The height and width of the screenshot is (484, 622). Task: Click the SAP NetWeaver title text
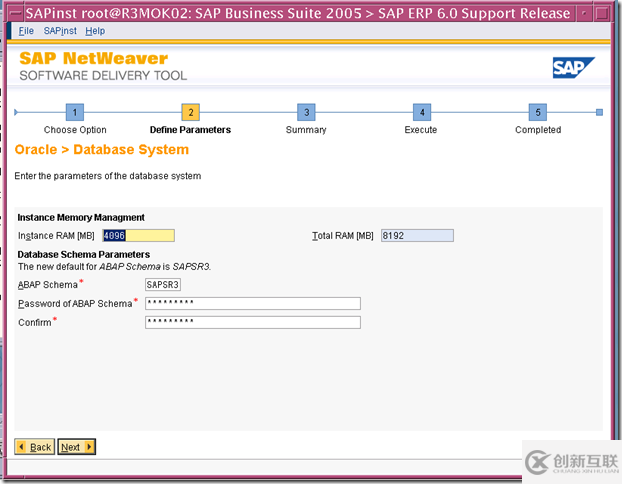(x=94, y=58)
